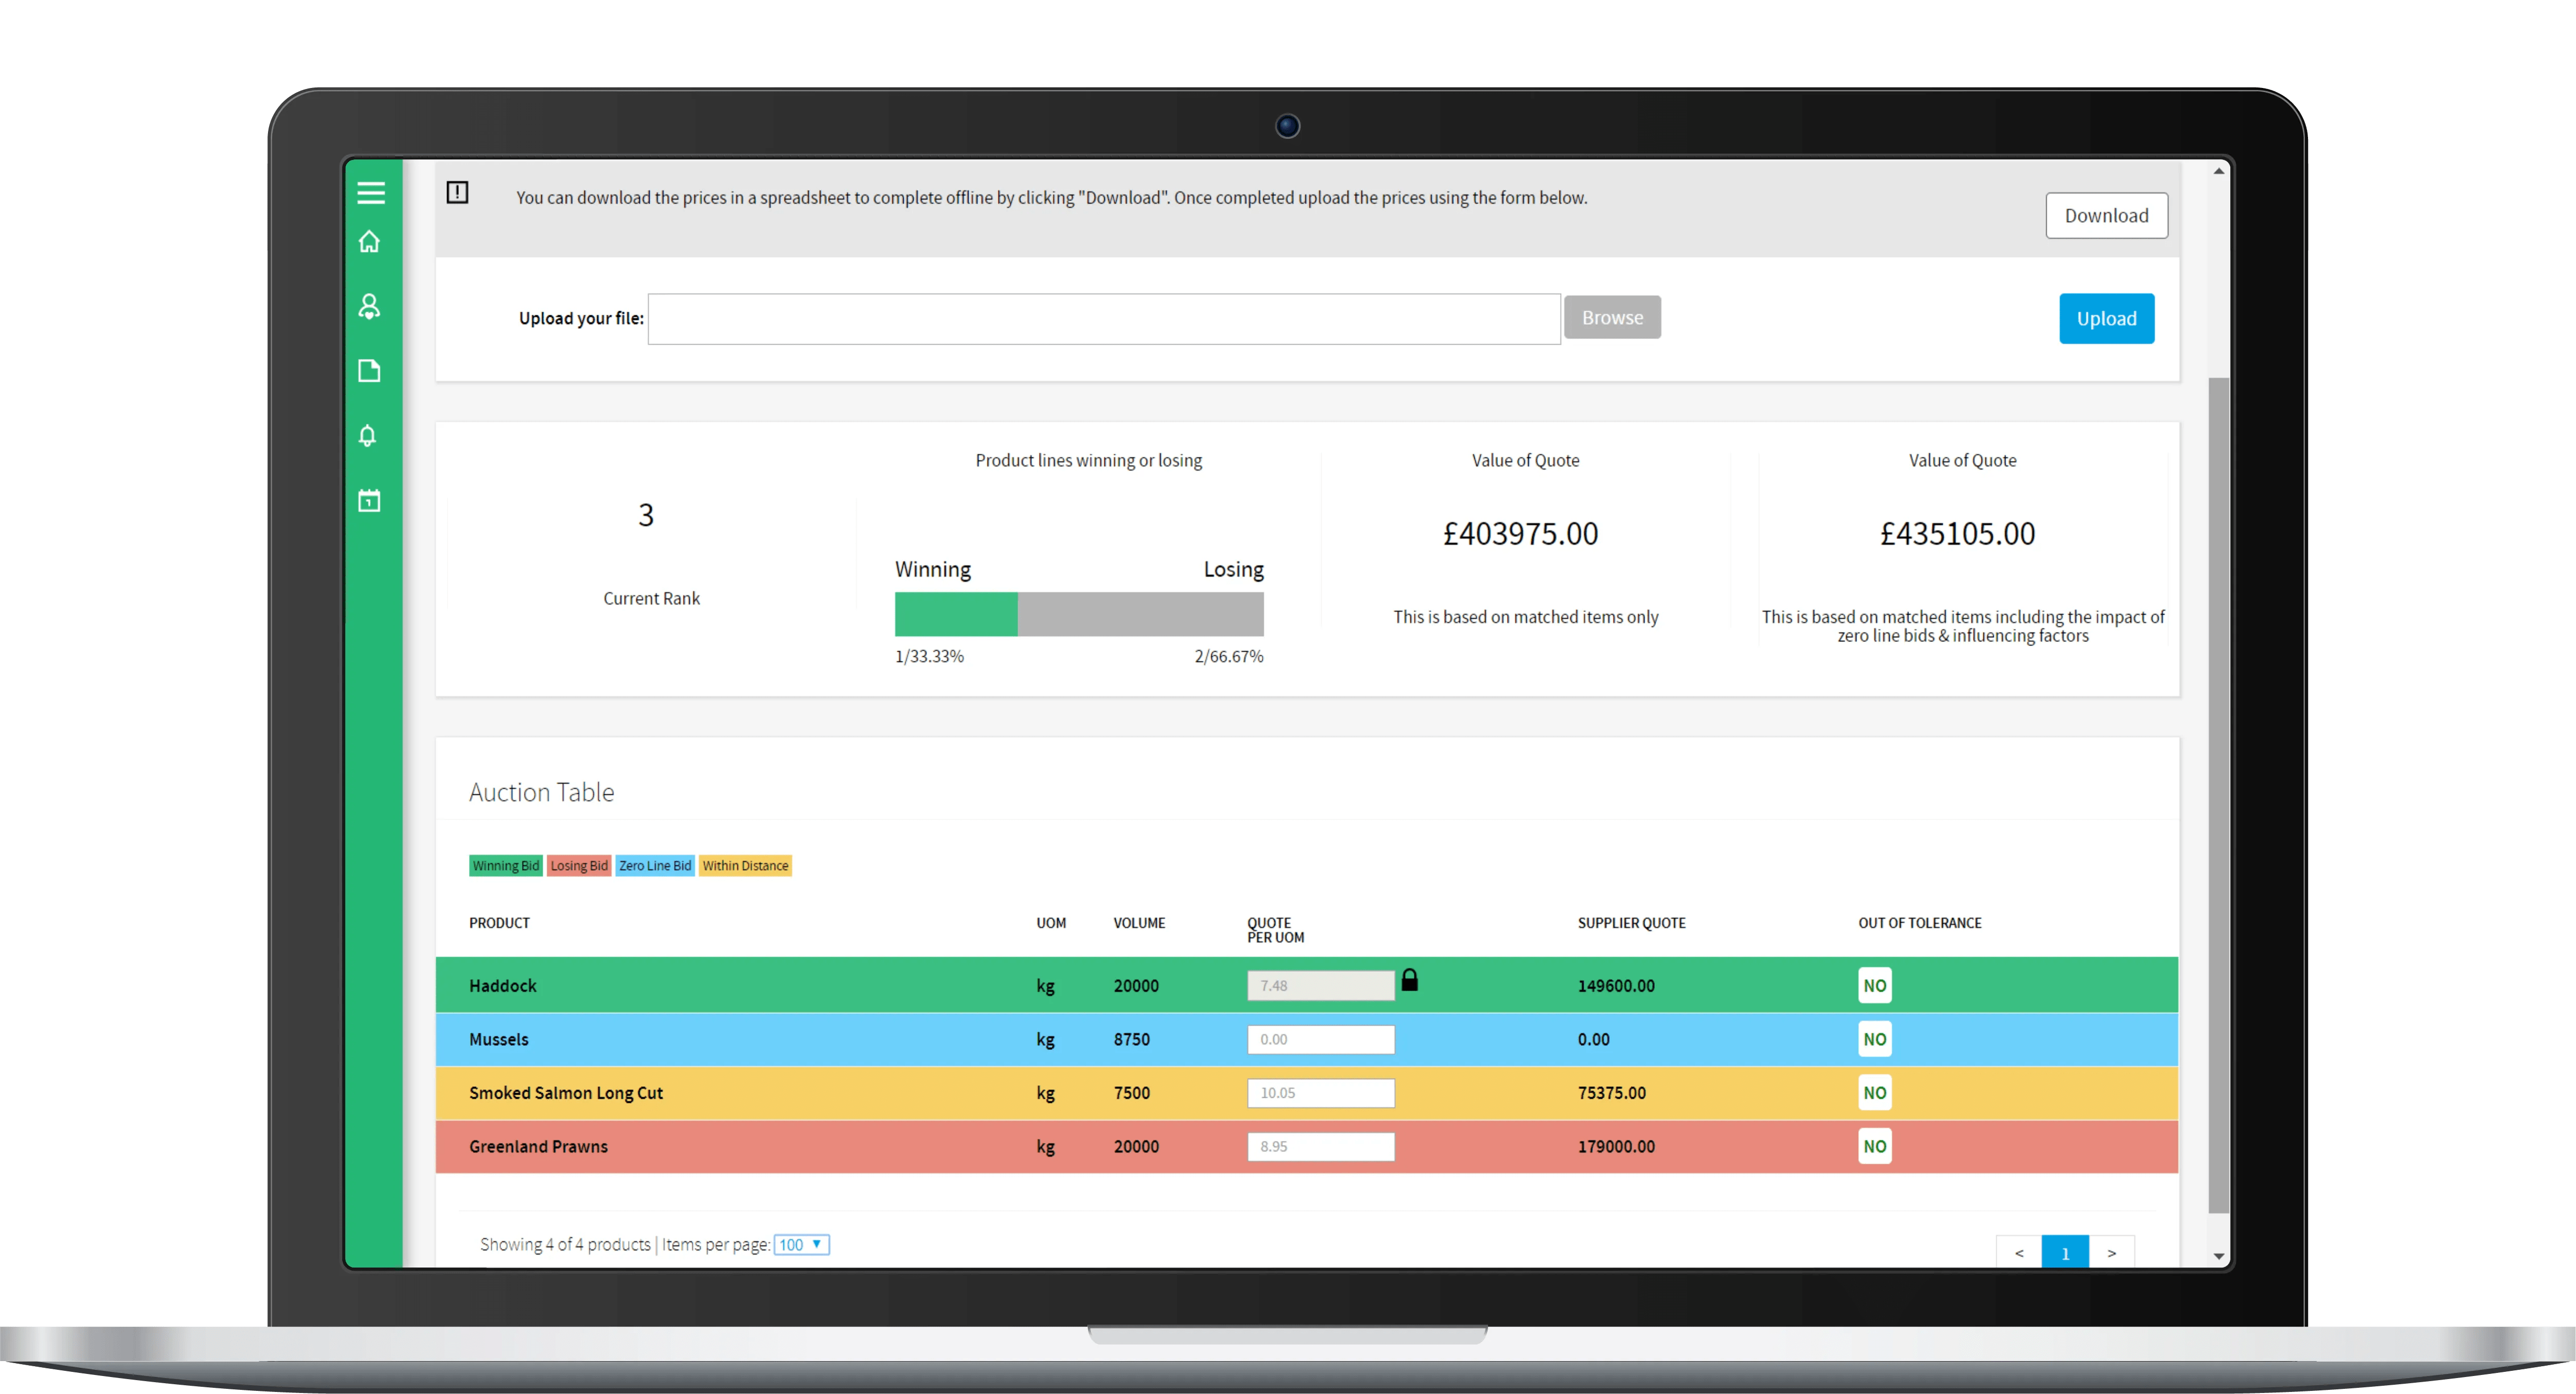Open the calendar sidebar icon
The image size is (2576, 1394).
[369, 501]
